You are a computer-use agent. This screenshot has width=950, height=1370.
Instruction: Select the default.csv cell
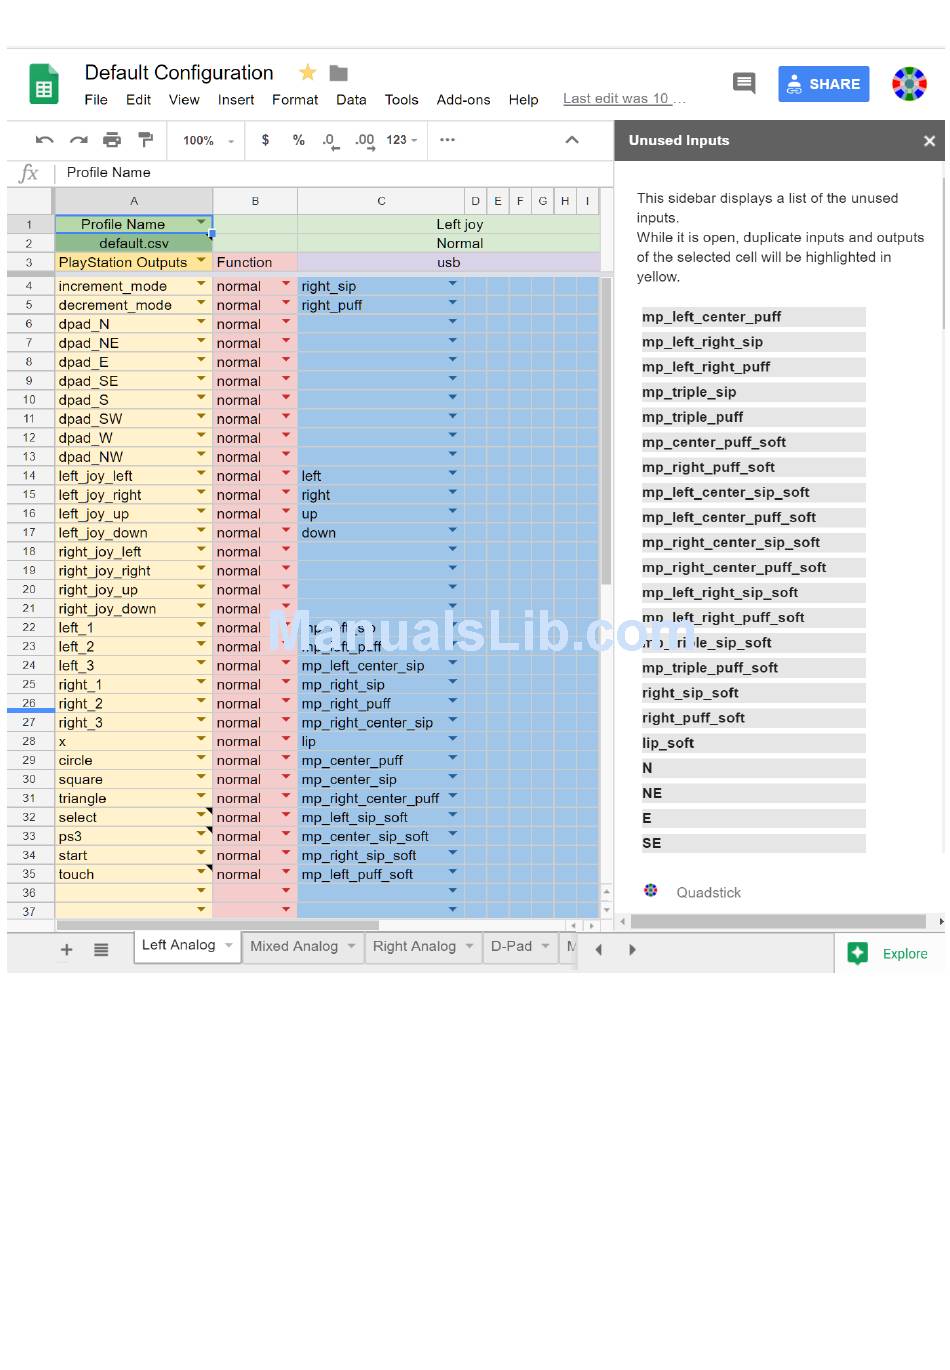click(x=134, y=243)
